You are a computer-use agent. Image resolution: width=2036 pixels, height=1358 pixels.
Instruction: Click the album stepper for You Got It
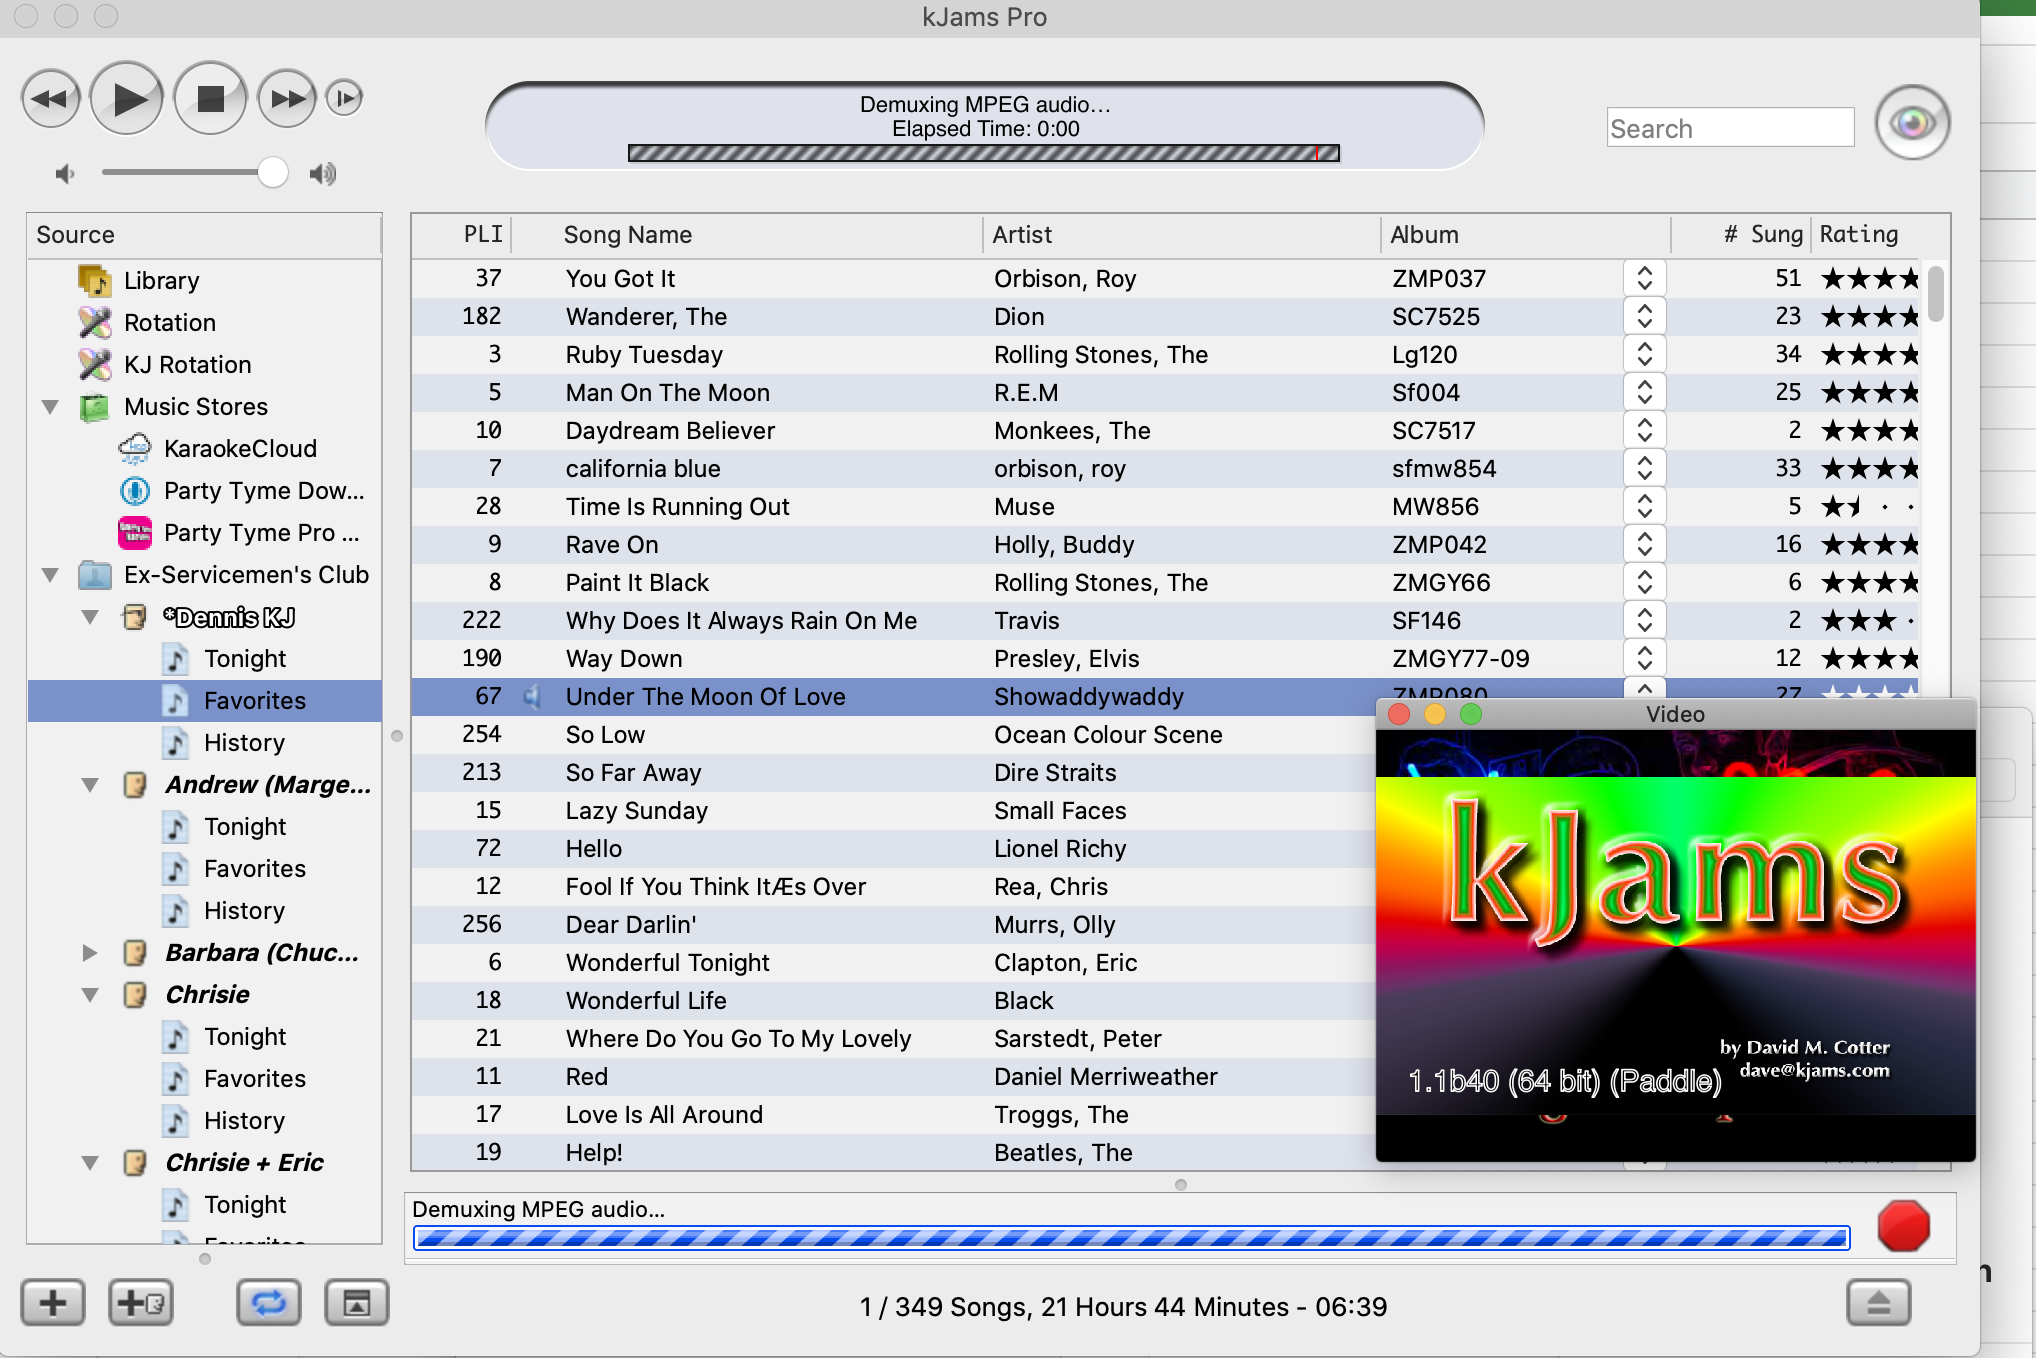point(1644,278)
